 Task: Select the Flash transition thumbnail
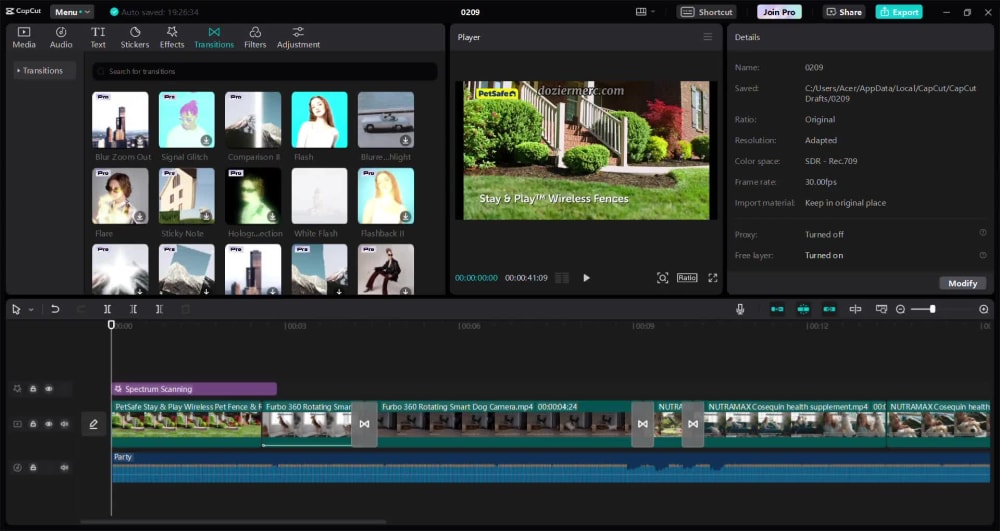(320, 120)
